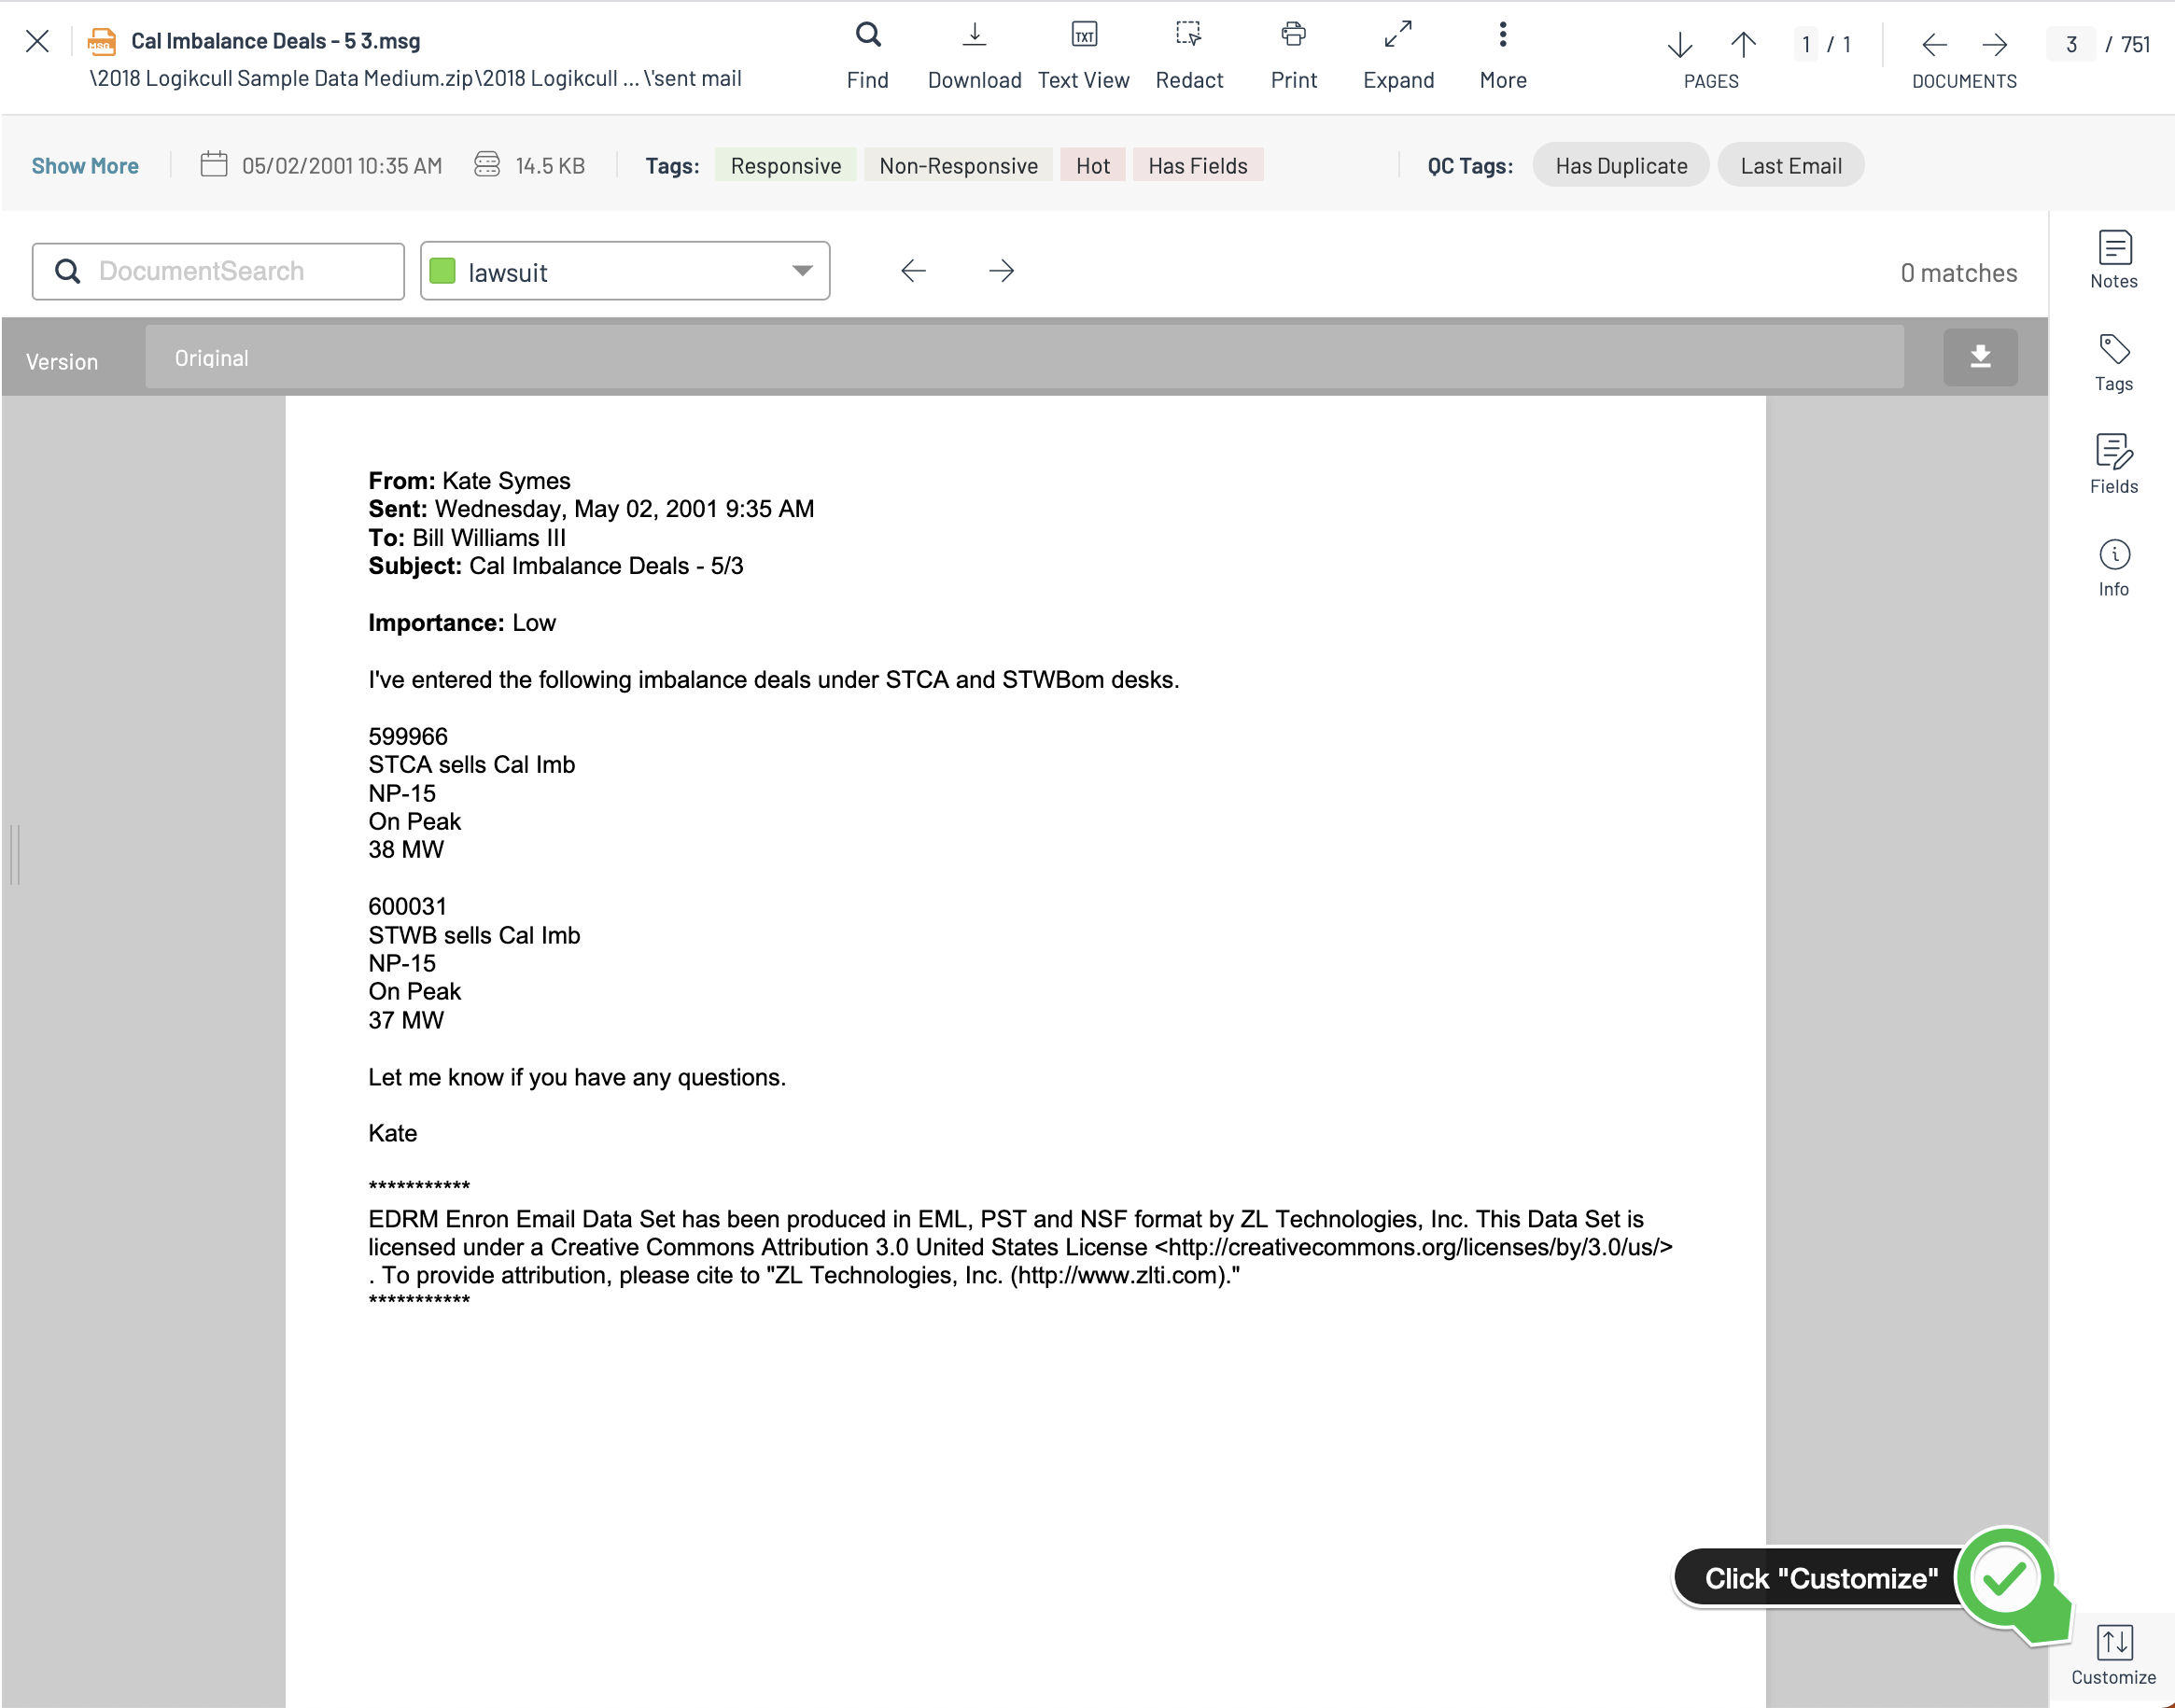Edit the page number field showing 1

(1806, 45)
